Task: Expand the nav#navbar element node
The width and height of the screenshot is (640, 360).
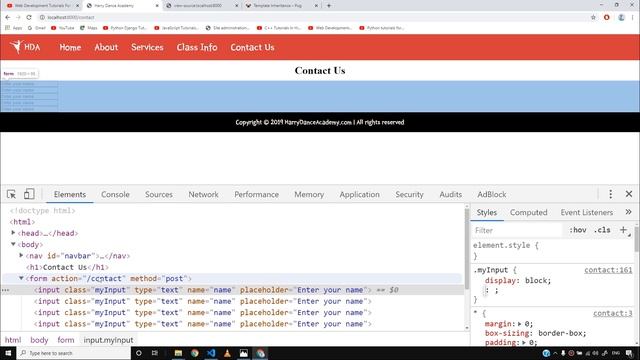Action: click(21, 256)
